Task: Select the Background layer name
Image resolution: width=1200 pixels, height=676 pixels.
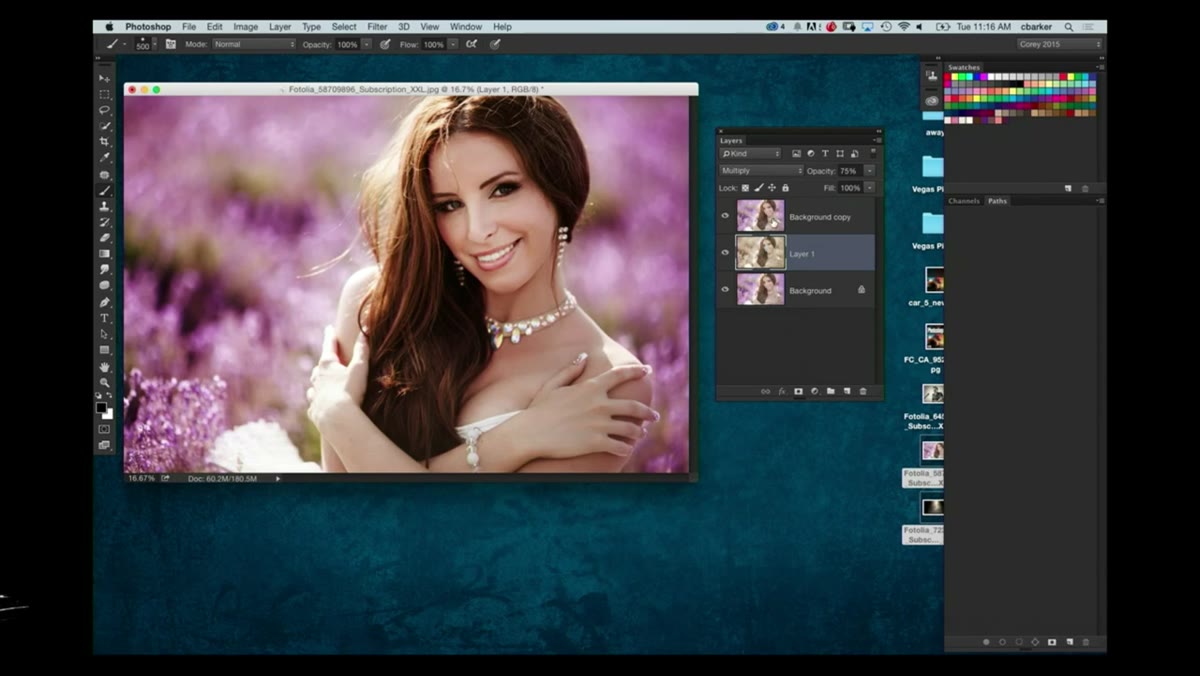Action: click(x=810, y=291)
